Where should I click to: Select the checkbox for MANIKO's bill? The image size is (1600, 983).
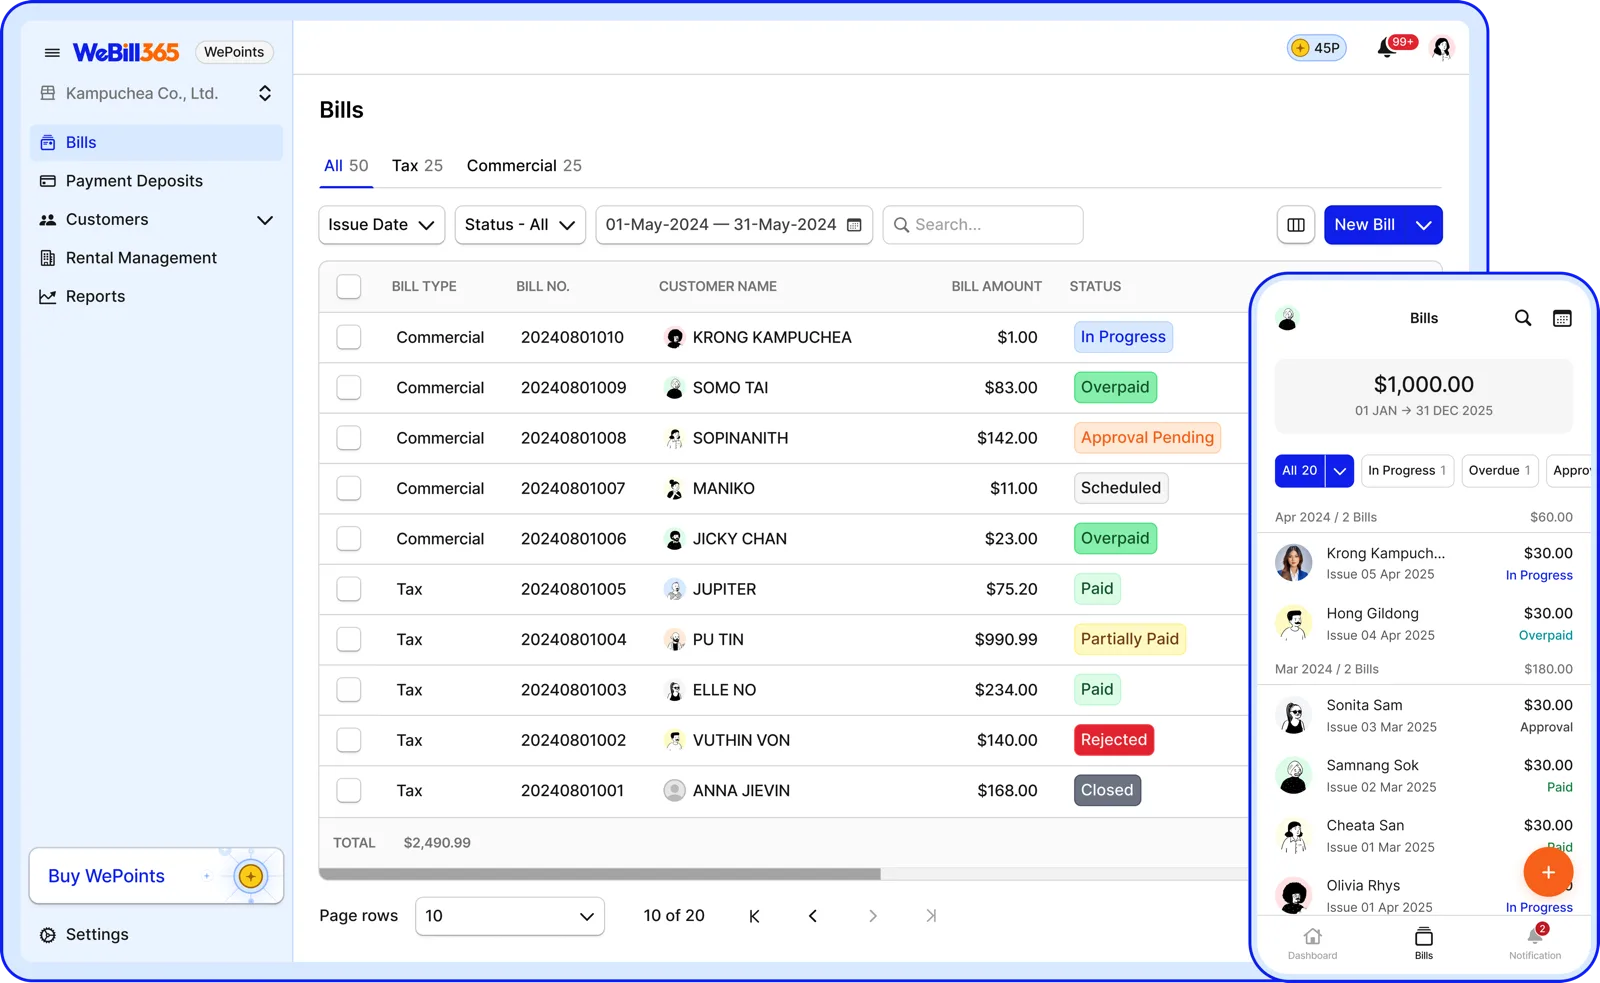tap(349, 489)
